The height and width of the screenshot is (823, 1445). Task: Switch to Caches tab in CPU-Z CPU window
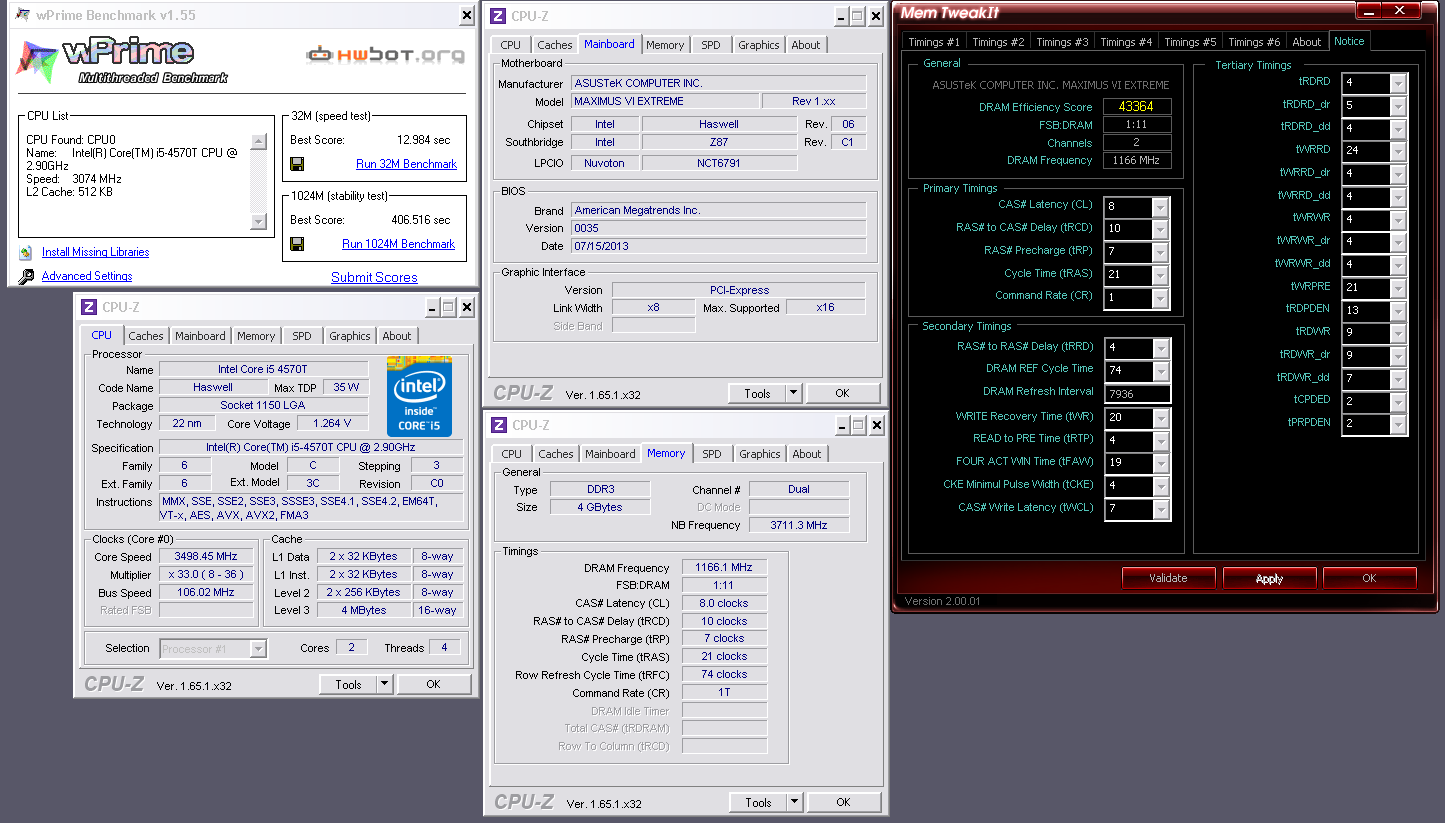pos(146,336)
